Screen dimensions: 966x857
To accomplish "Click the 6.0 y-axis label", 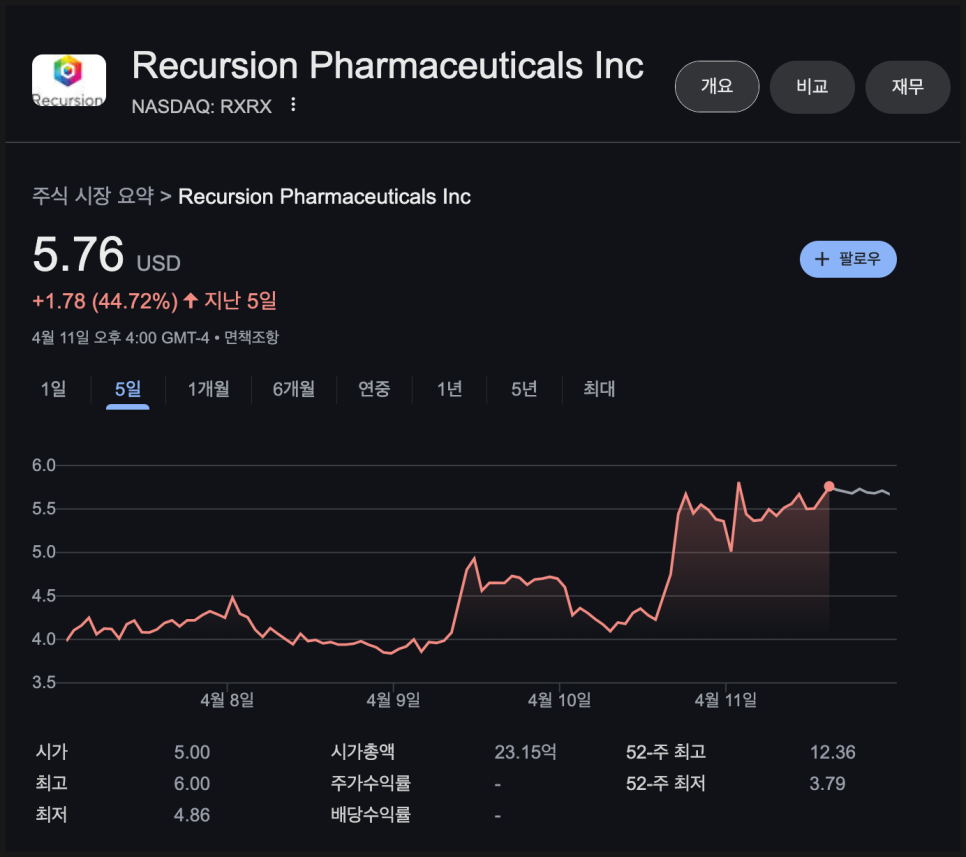I will (44, 465).
